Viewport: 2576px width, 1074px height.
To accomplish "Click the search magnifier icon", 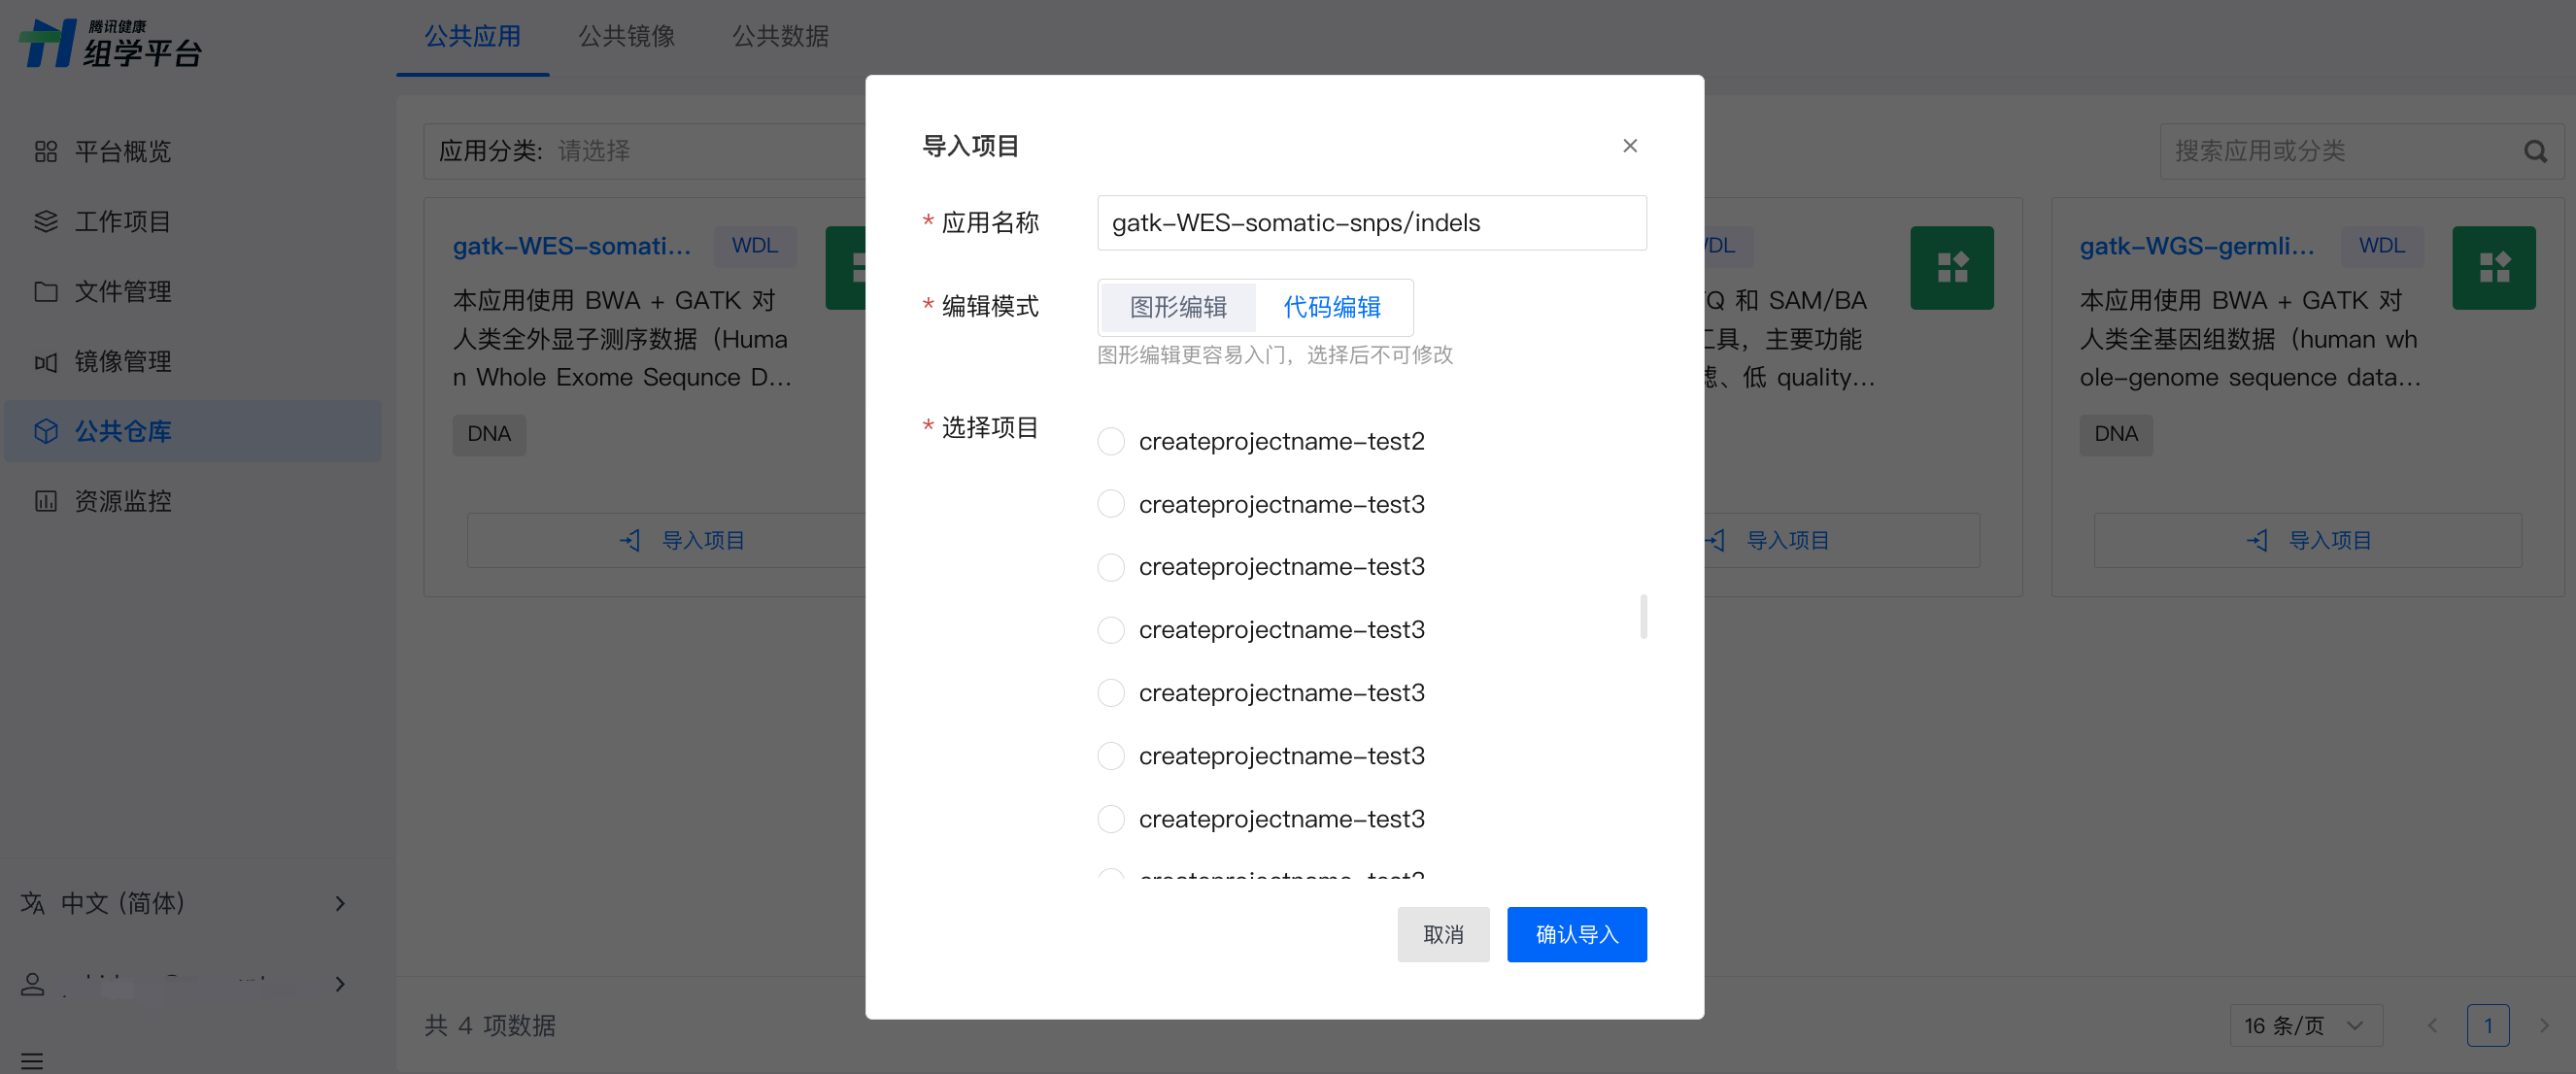I will click(2534, 151).
